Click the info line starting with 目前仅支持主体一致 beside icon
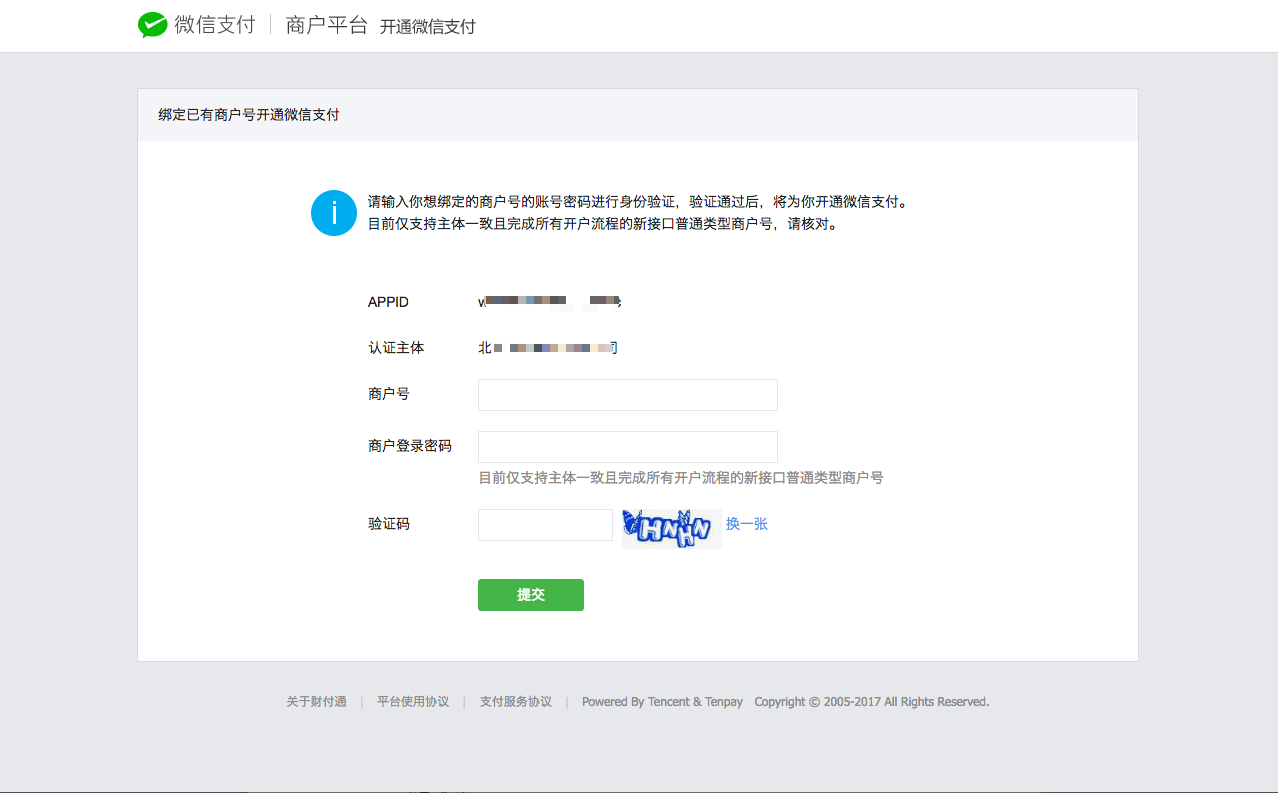Screen dimensions: 1278x793 coord(603,224)
